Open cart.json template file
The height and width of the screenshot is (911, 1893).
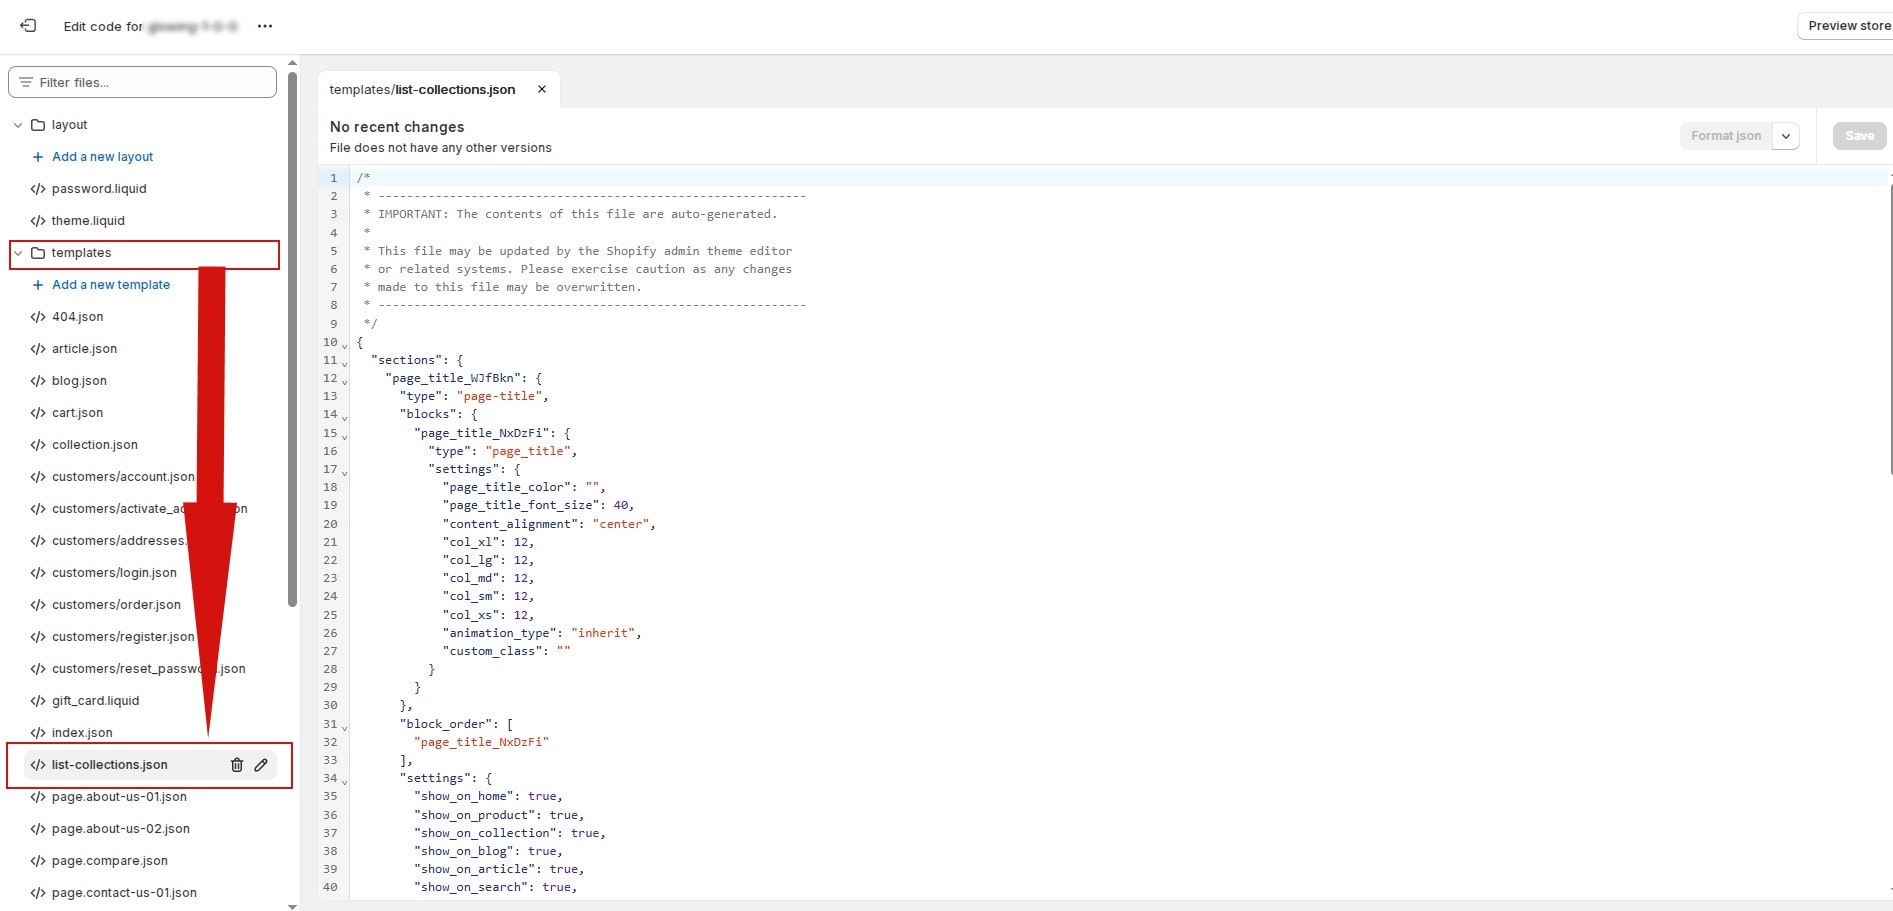point(77,413)
